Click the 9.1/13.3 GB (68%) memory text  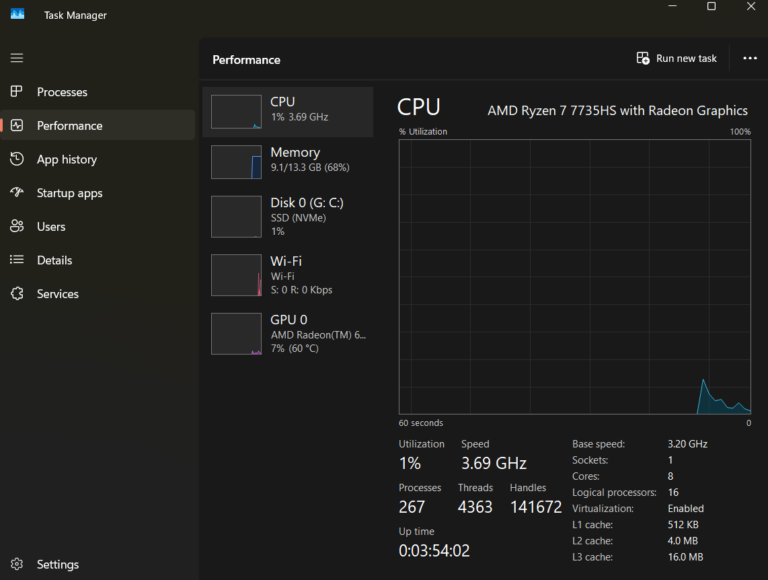coord(310,168)
